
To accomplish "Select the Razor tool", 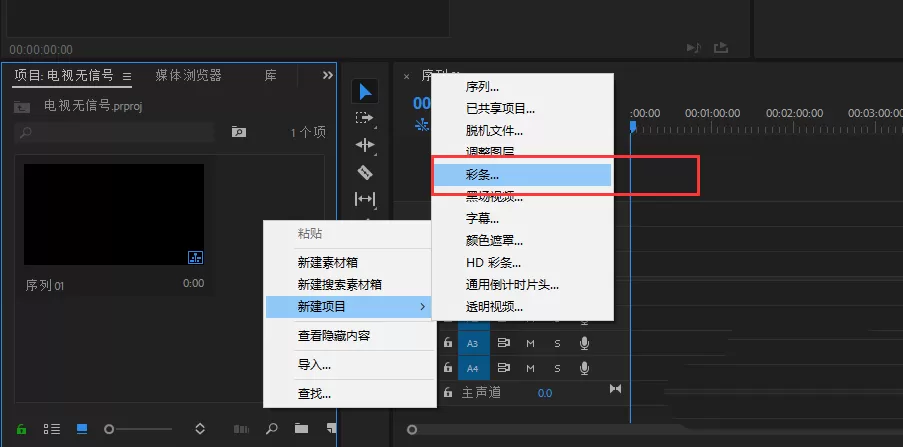I will point(365,172).
